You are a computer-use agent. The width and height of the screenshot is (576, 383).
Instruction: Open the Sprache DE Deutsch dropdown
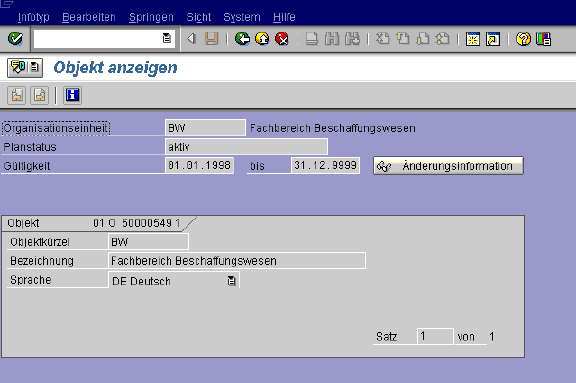click(x=231, y=281)
